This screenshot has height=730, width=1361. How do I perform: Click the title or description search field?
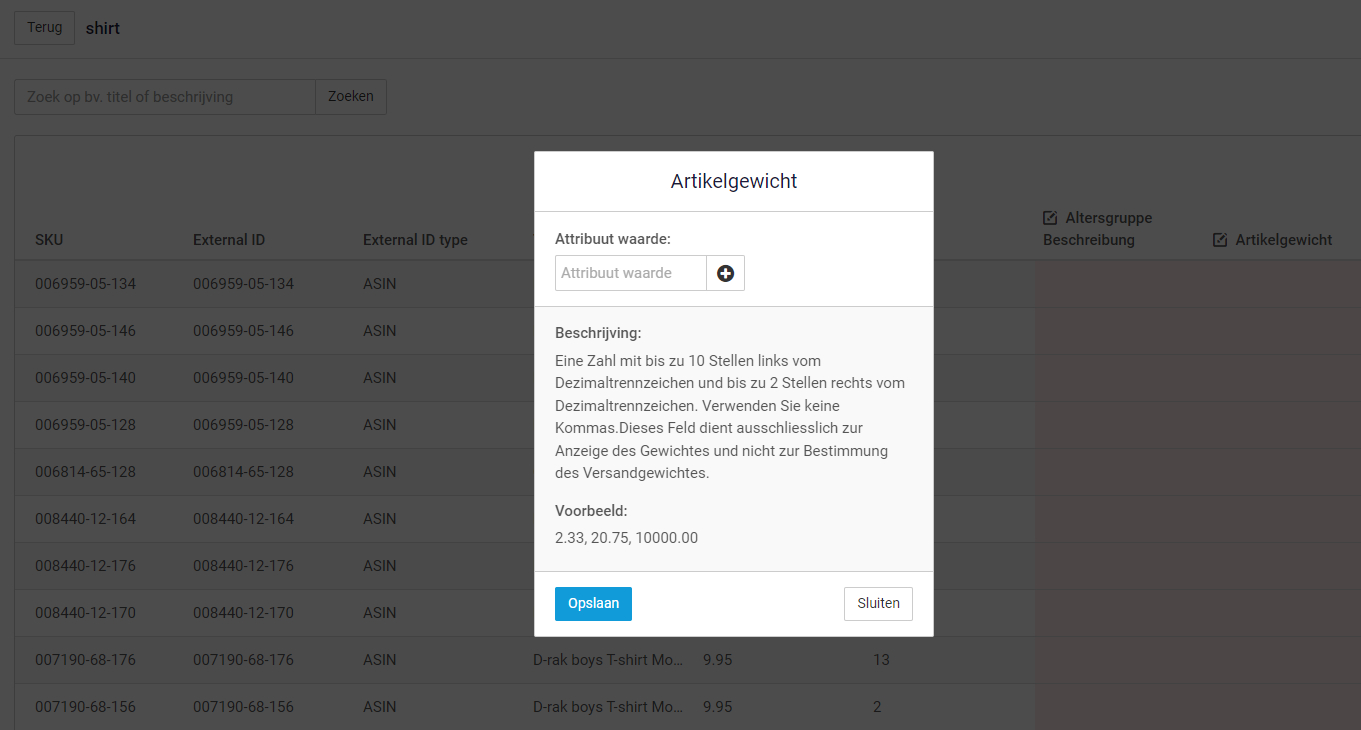click(165, 97)
